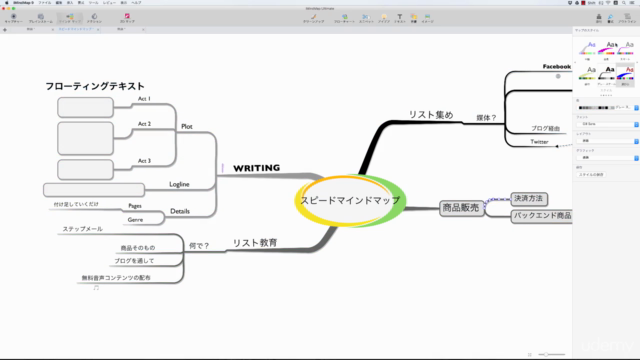The image size is (640, 360).
Task: Open the 編集 menu
Action: [x=59, y=3]
